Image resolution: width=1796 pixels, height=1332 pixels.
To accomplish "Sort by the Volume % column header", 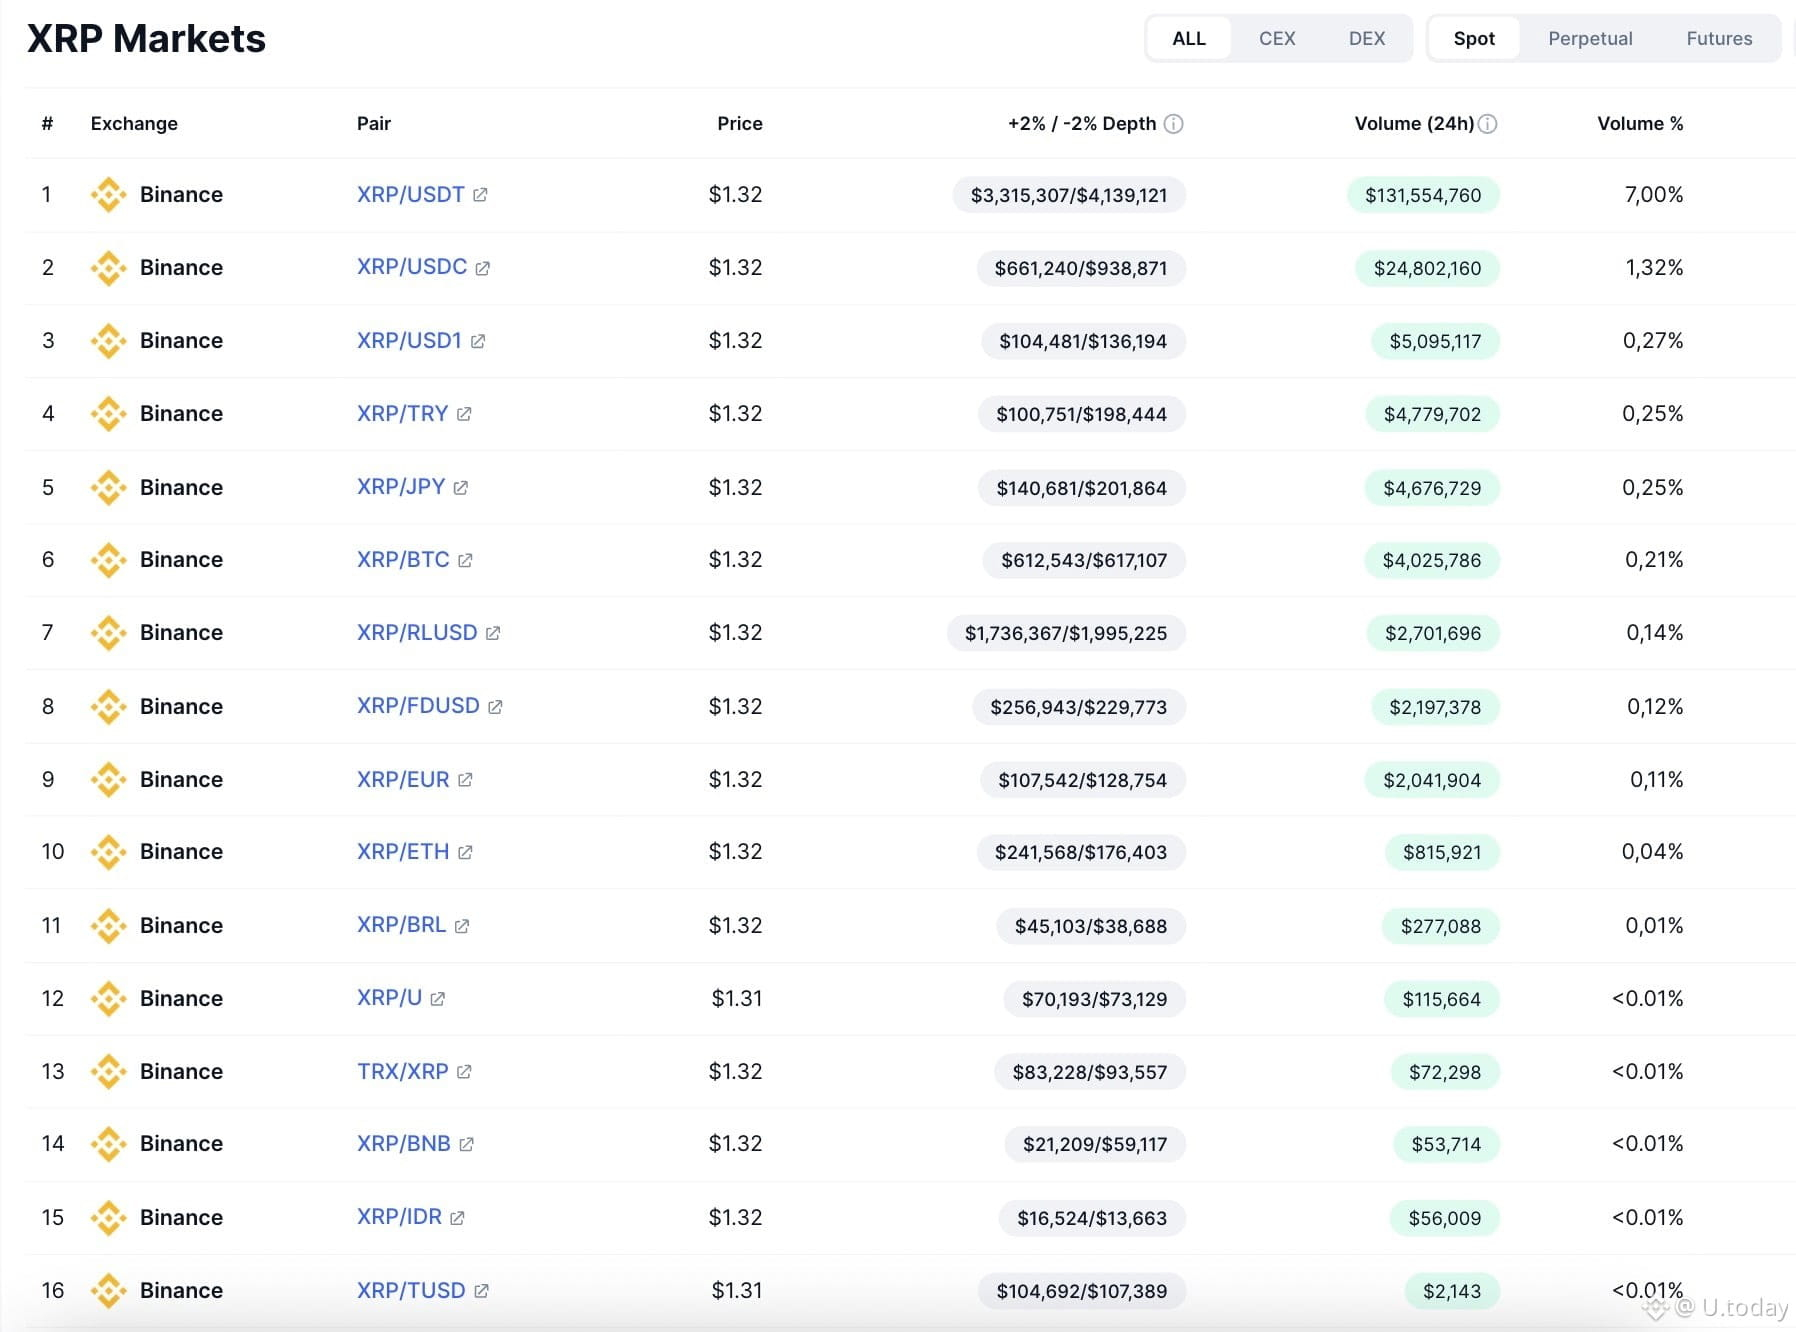I will 1640,124.
